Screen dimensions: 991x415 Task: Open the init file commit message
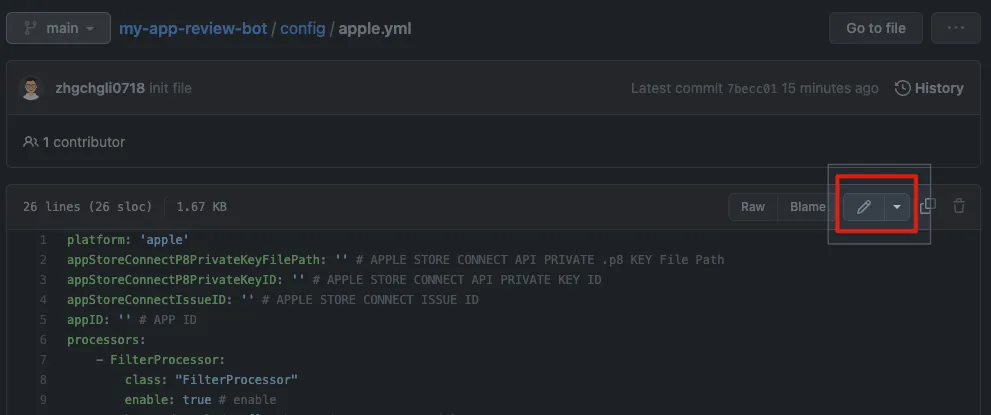pos(170,88)
